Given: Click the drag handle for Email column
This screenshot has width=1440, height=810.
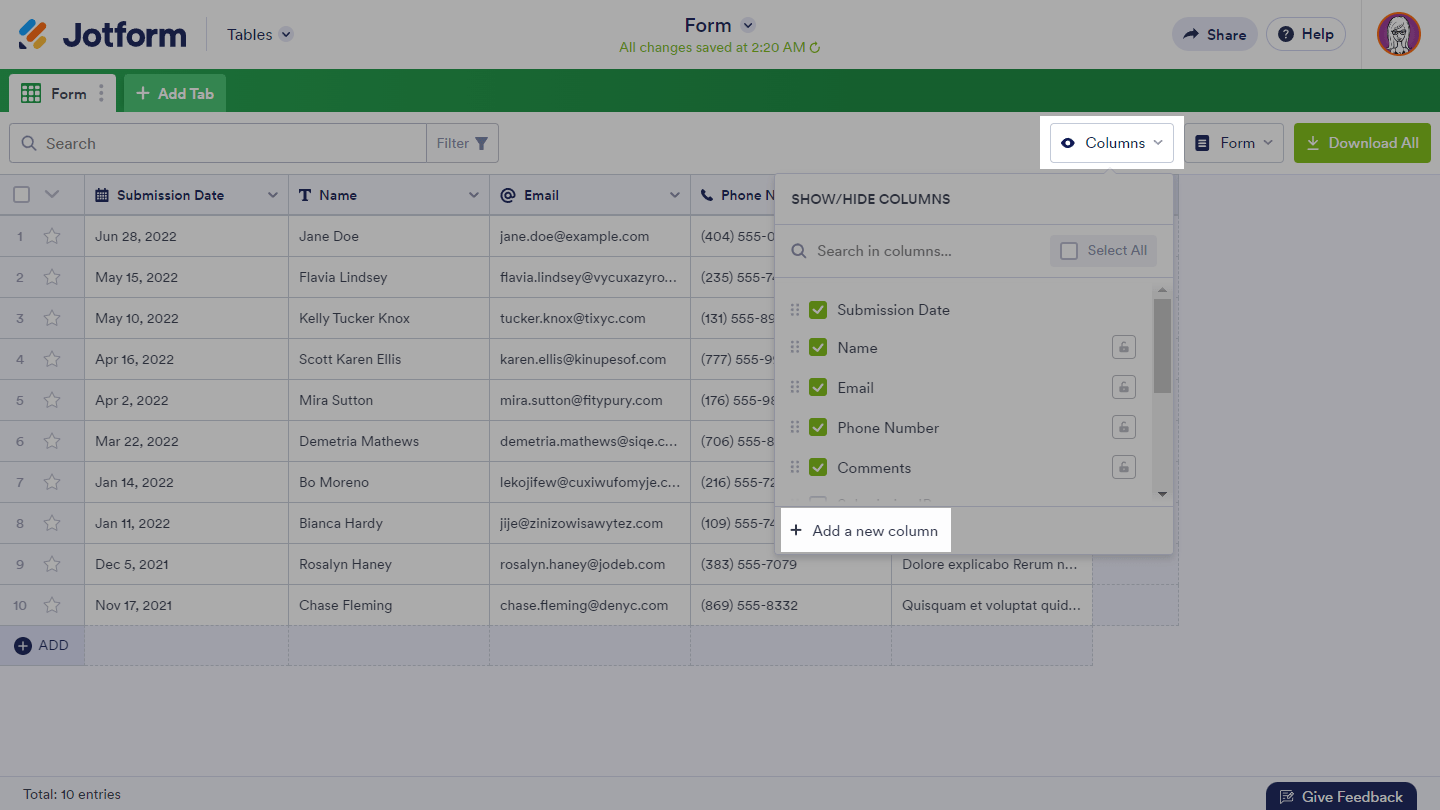Looking at the screenshot, I should [795, 387].
